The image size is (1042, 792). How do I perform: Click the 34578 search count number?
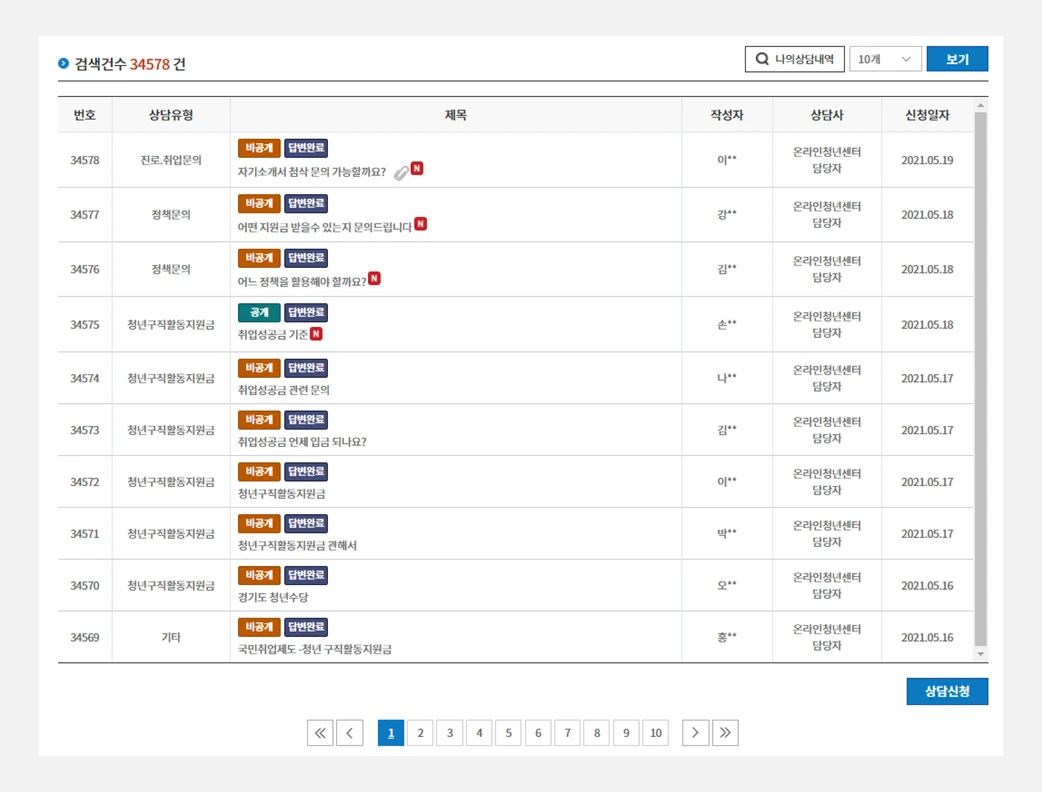point(150,64)
